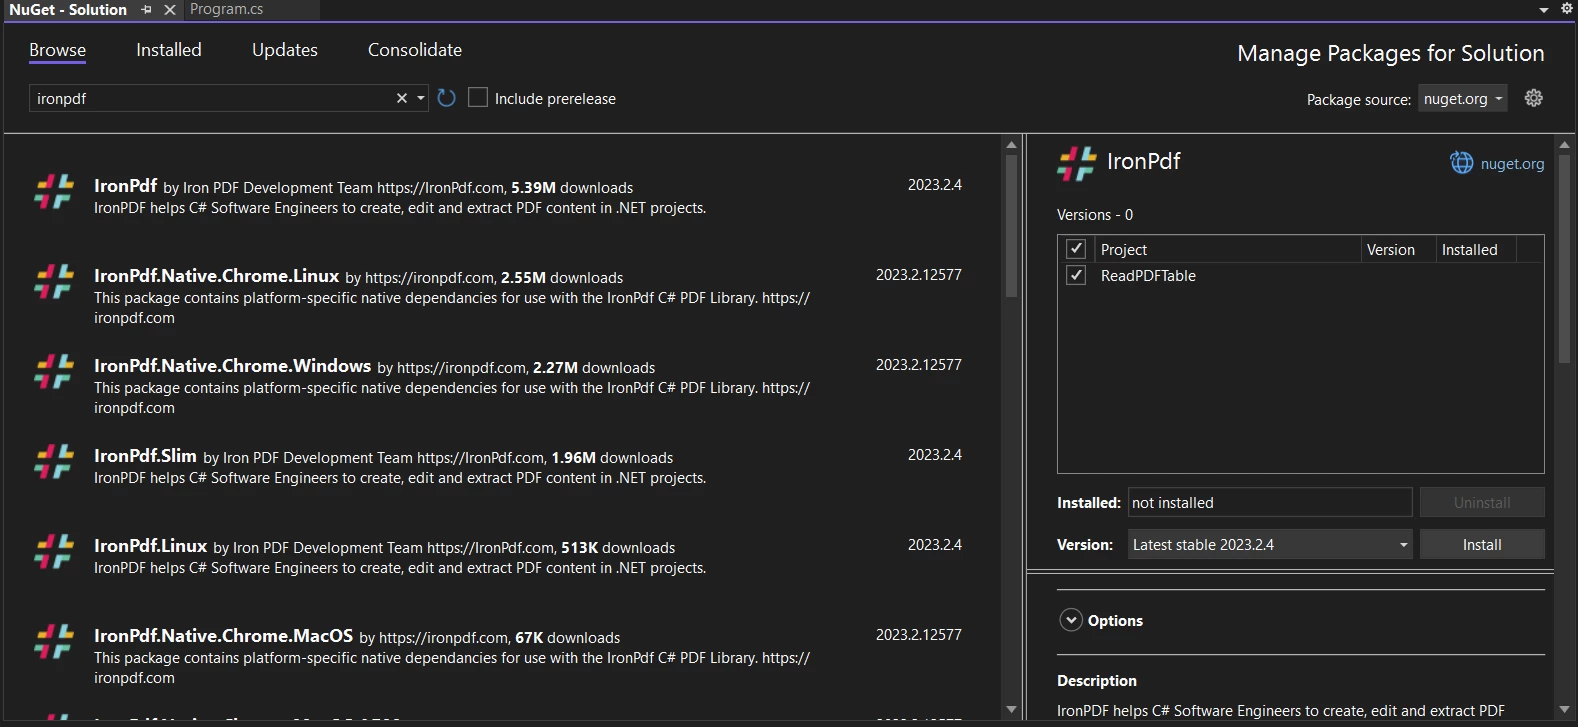The image size is (1578, 727).
Task: Select the IronPdf package title
Action: tap(125, 186)
